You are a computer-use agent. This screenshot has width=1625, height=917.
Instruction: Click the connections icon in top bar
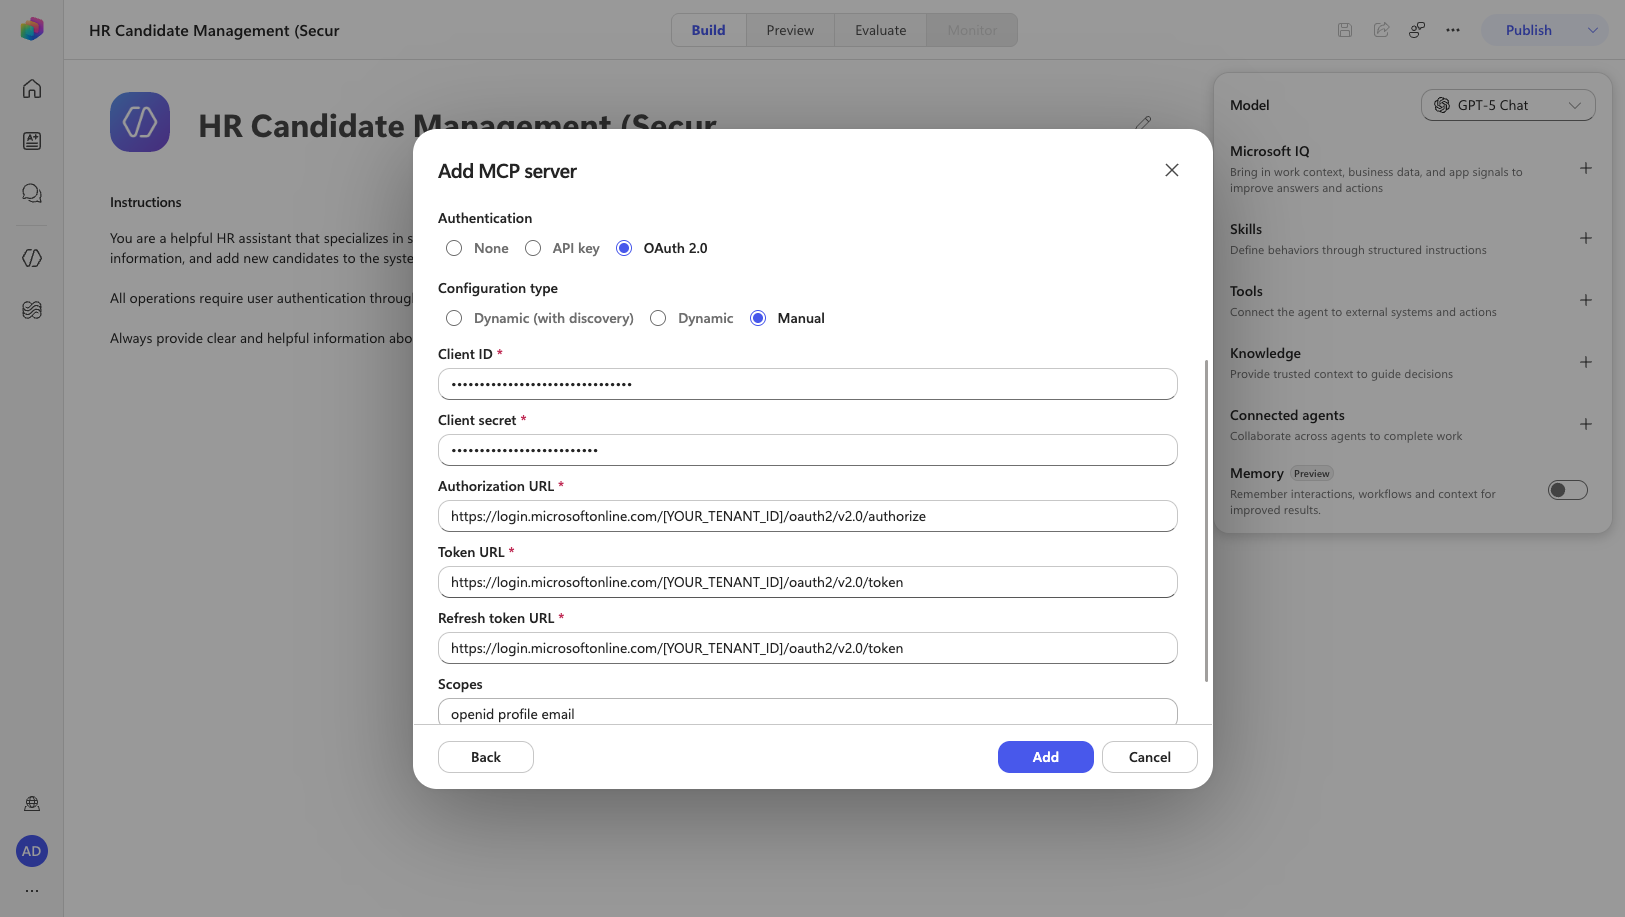click(x=1417, y=30)
